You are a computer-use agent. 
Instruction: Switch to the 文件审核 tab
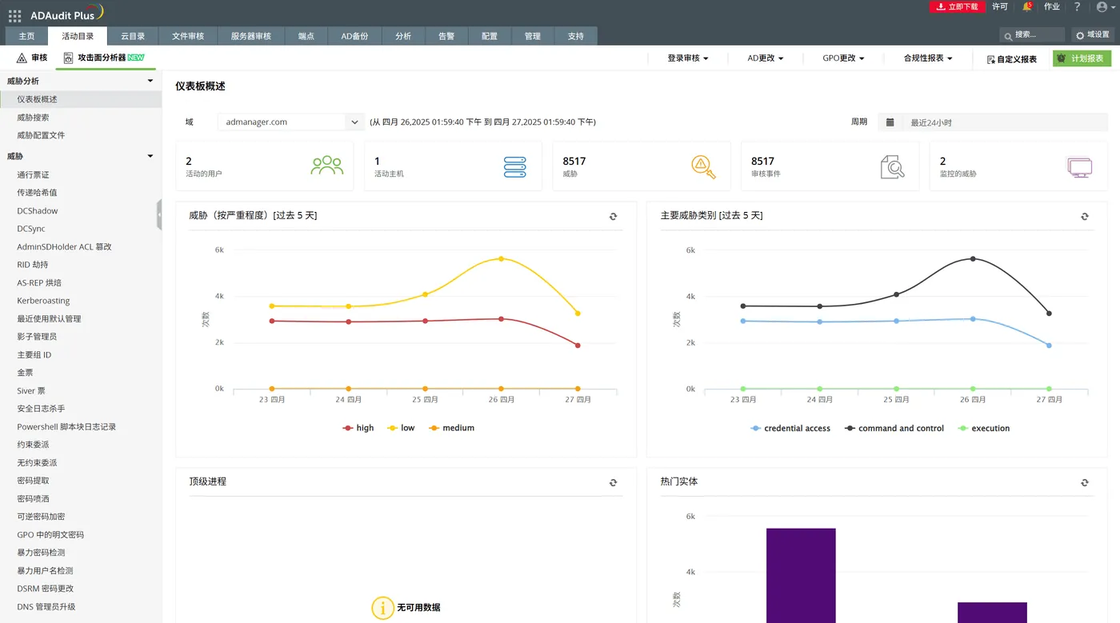[188, 36]
